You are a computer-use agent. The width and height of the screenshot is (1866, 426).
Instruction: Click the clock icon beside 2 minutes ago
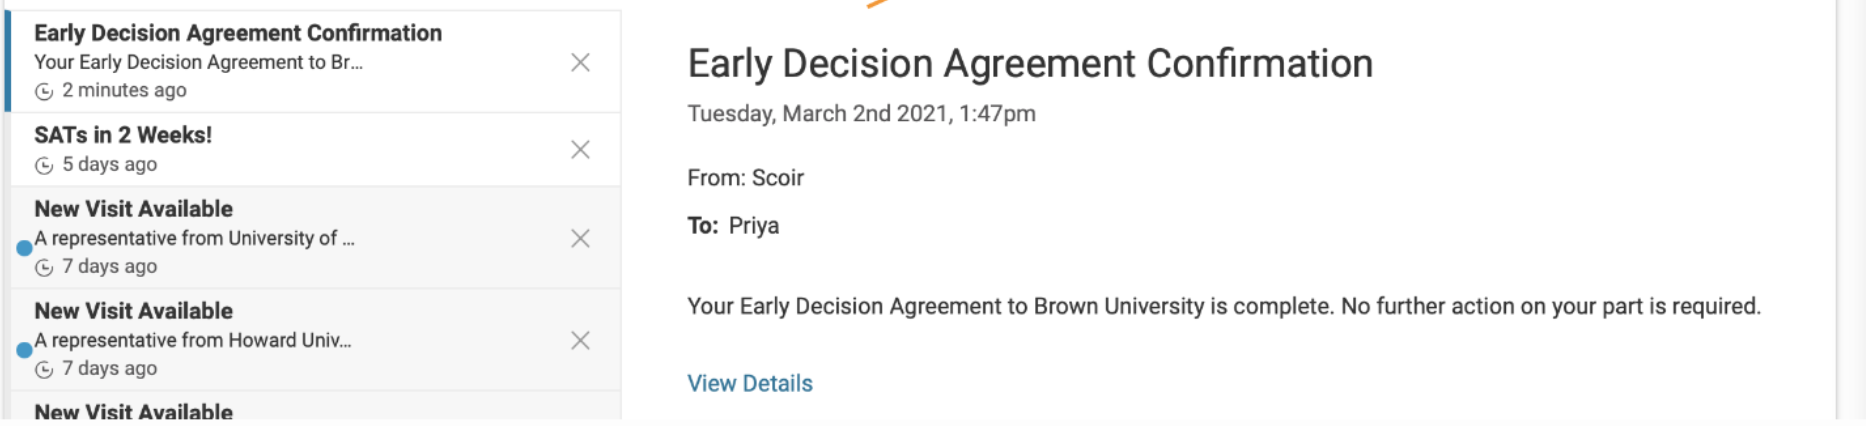[x=44, y=91]
